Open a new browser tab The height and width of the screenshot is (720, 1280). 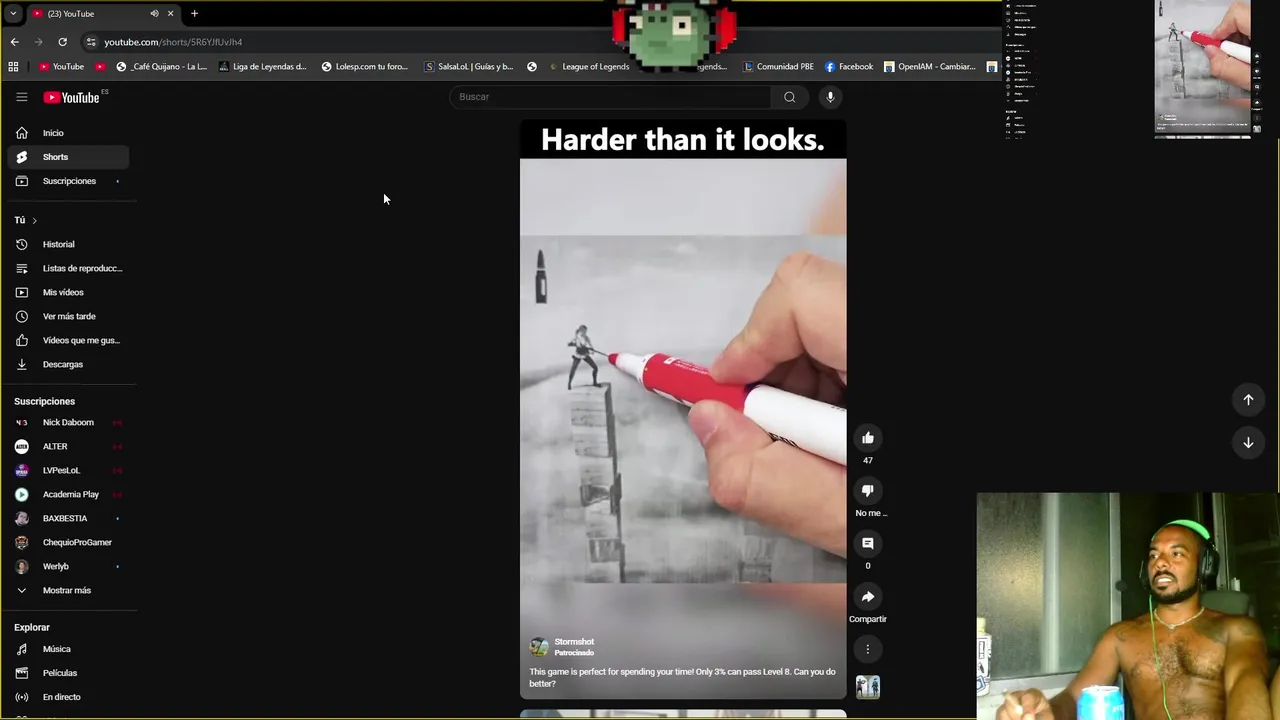point(194,14)
